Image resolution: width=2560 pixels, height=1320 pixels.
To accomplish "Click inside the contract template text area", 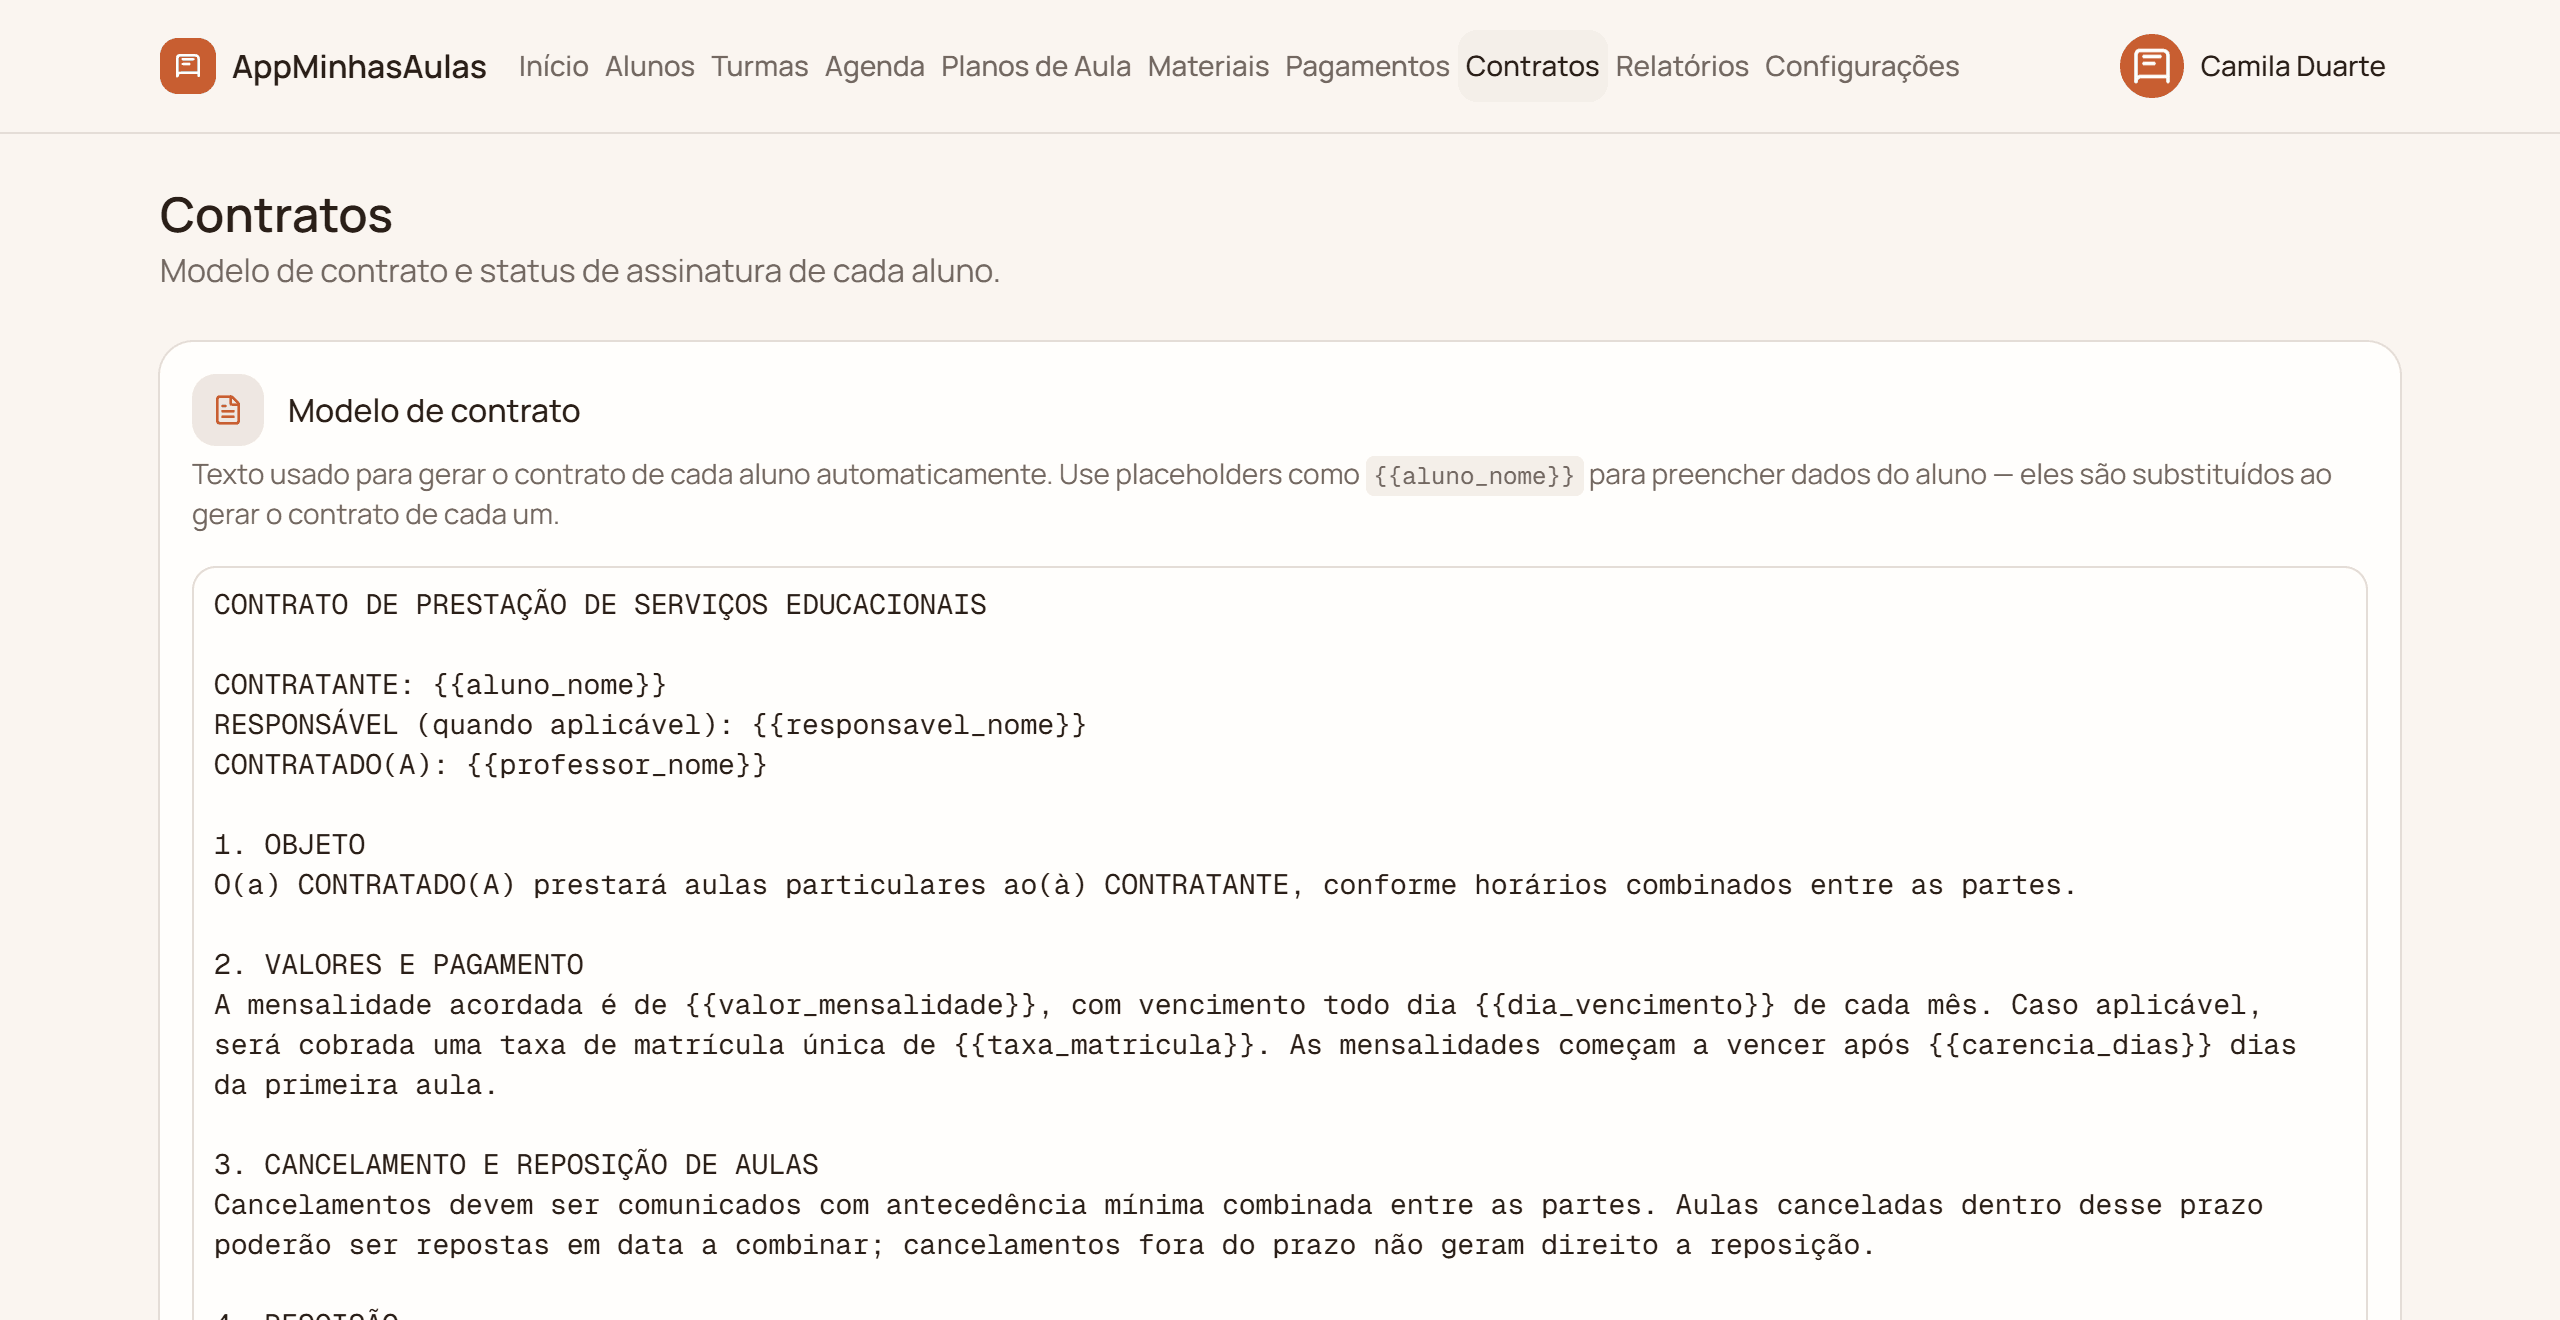I will tap(1279, 943).
